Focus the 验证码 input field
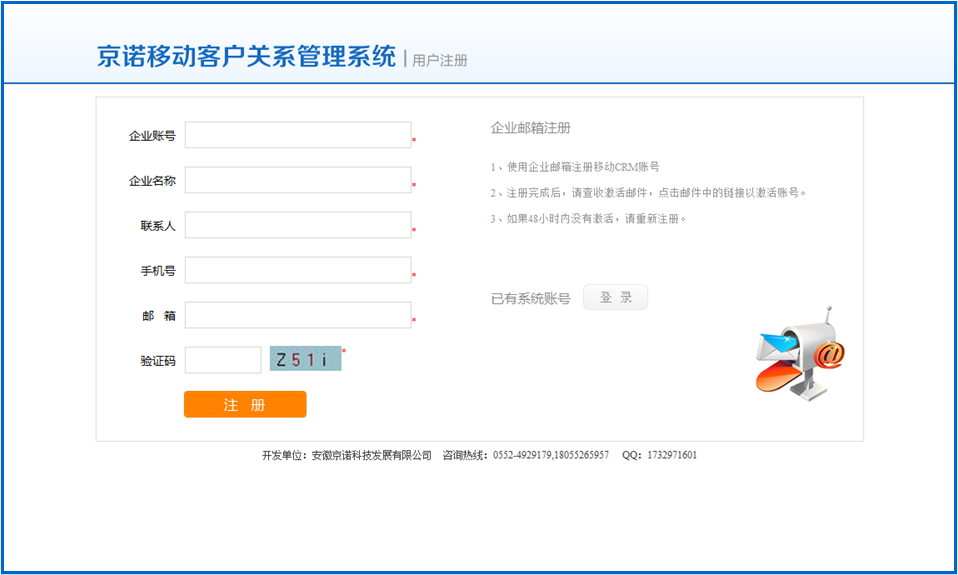The width and height of the screenshot is (958, 575). 223,360
